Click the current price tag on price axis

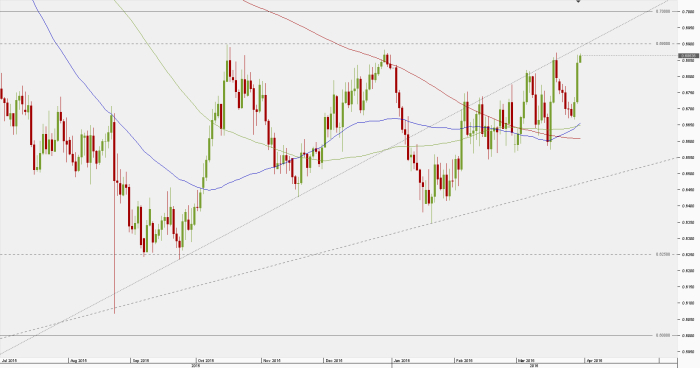(x=688, y=56)
